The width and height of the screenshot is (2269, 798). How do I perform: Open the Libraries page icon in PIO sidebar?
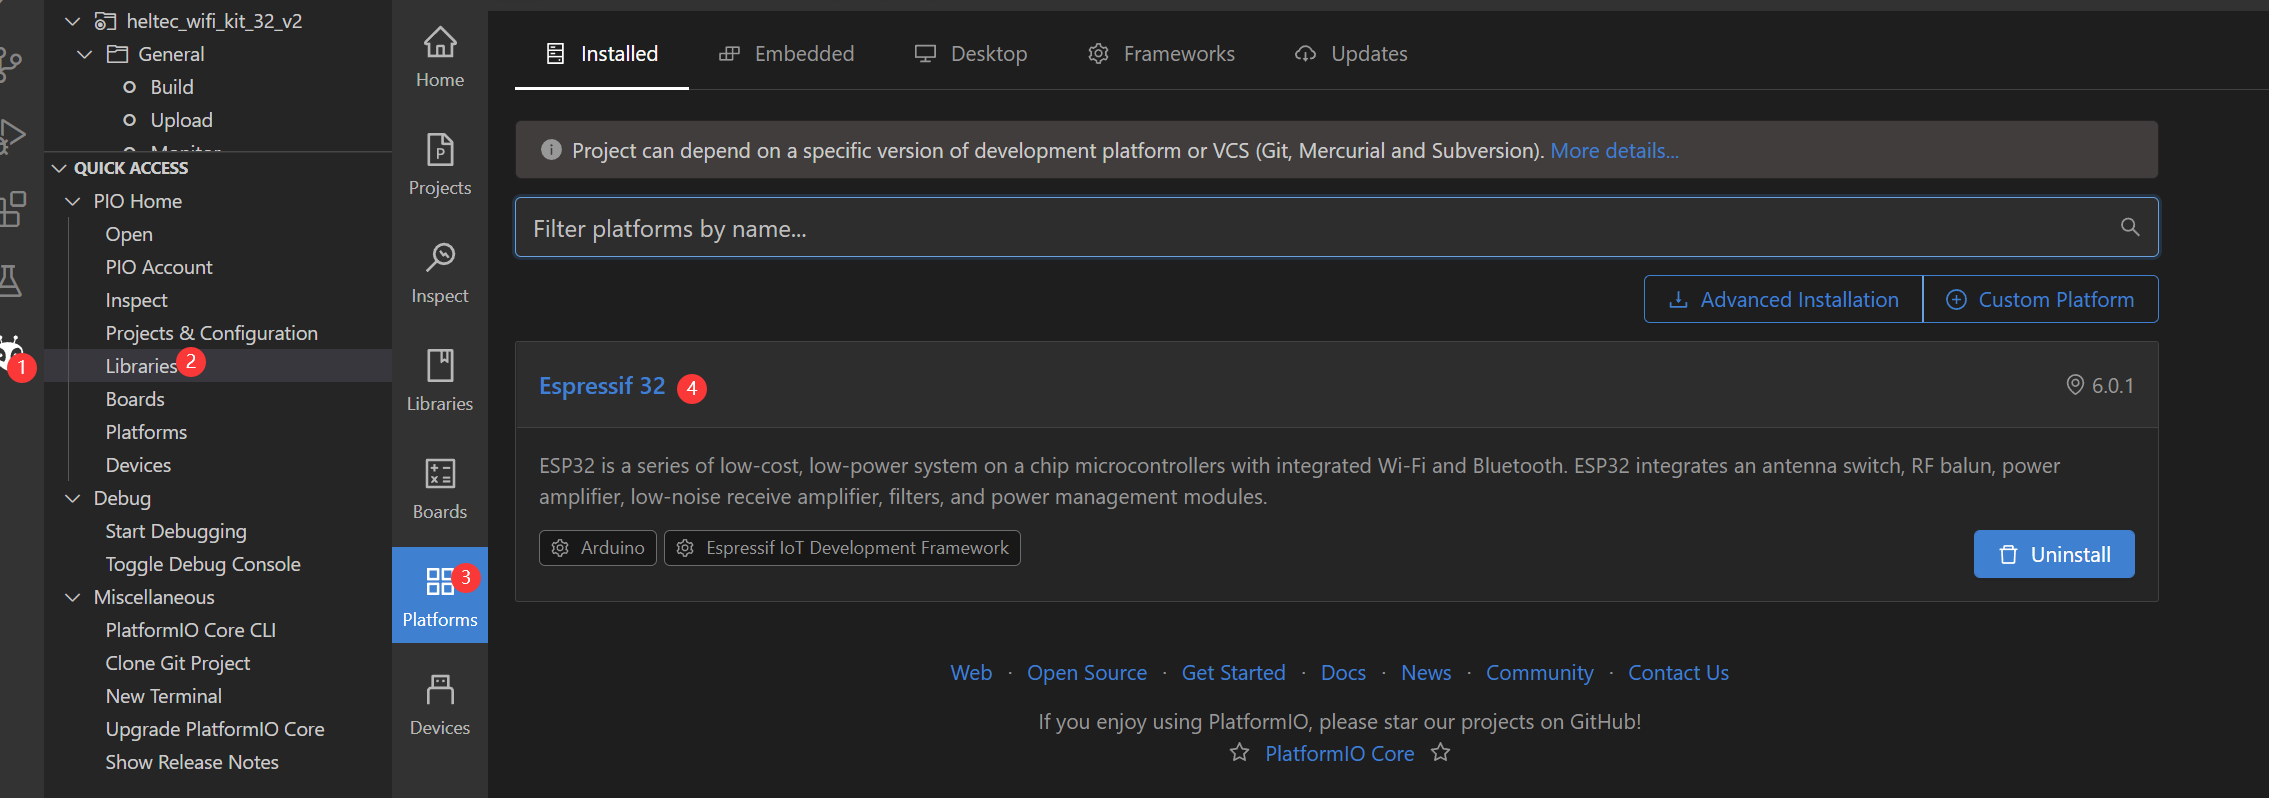coord(440,366)
